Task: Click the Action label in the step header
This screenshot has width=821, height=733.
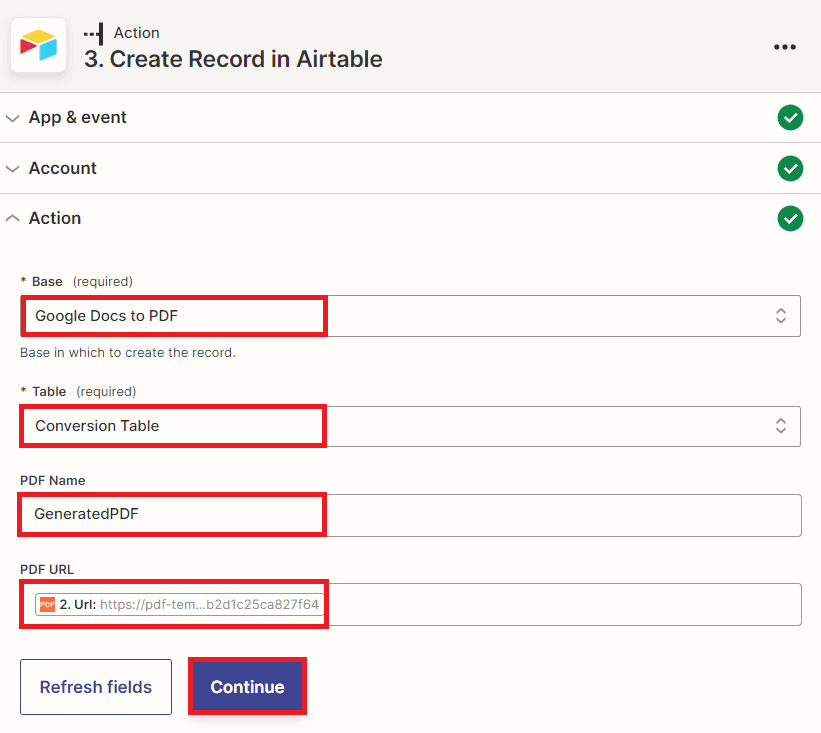Action: pyautogui.click(x=137, y=32)
